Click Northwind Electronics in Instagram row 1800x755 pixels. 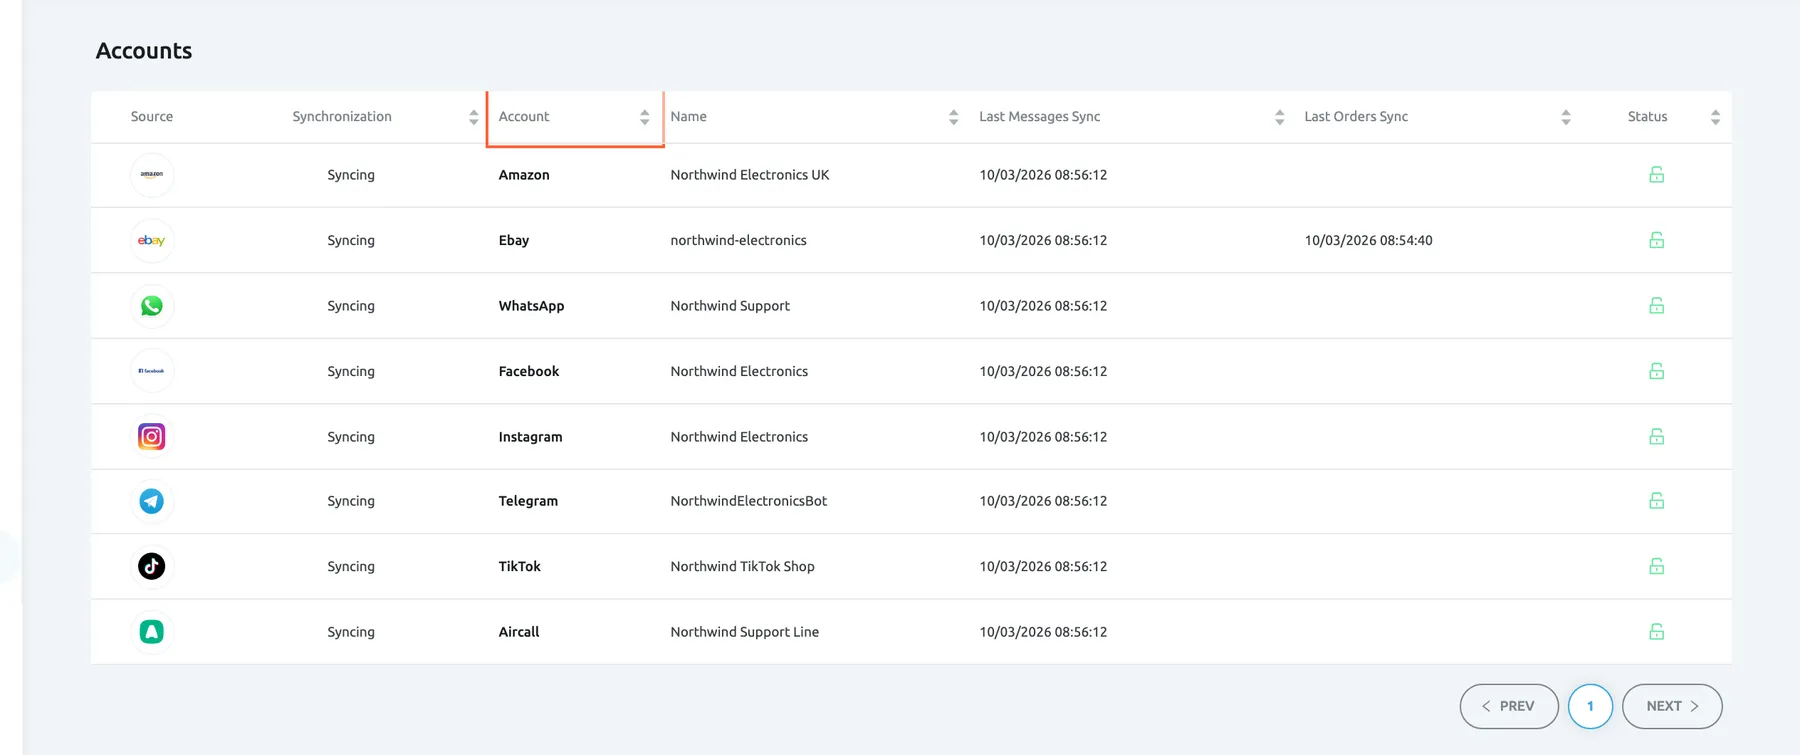(x=739, y=437)
